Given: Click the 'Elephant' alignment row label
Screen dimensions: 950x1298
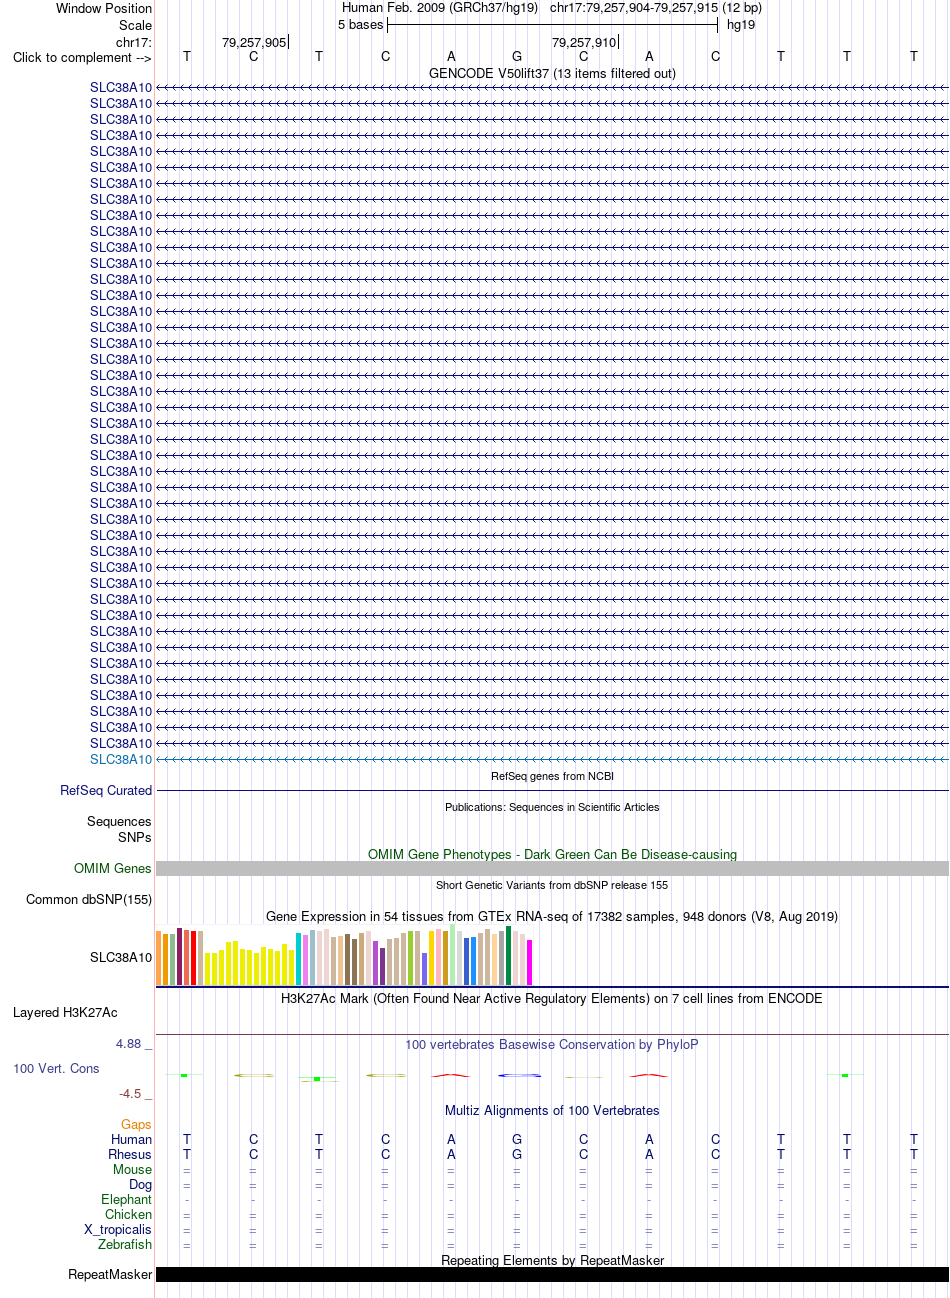Looking at the screenshot, I should click(127, 1199).
